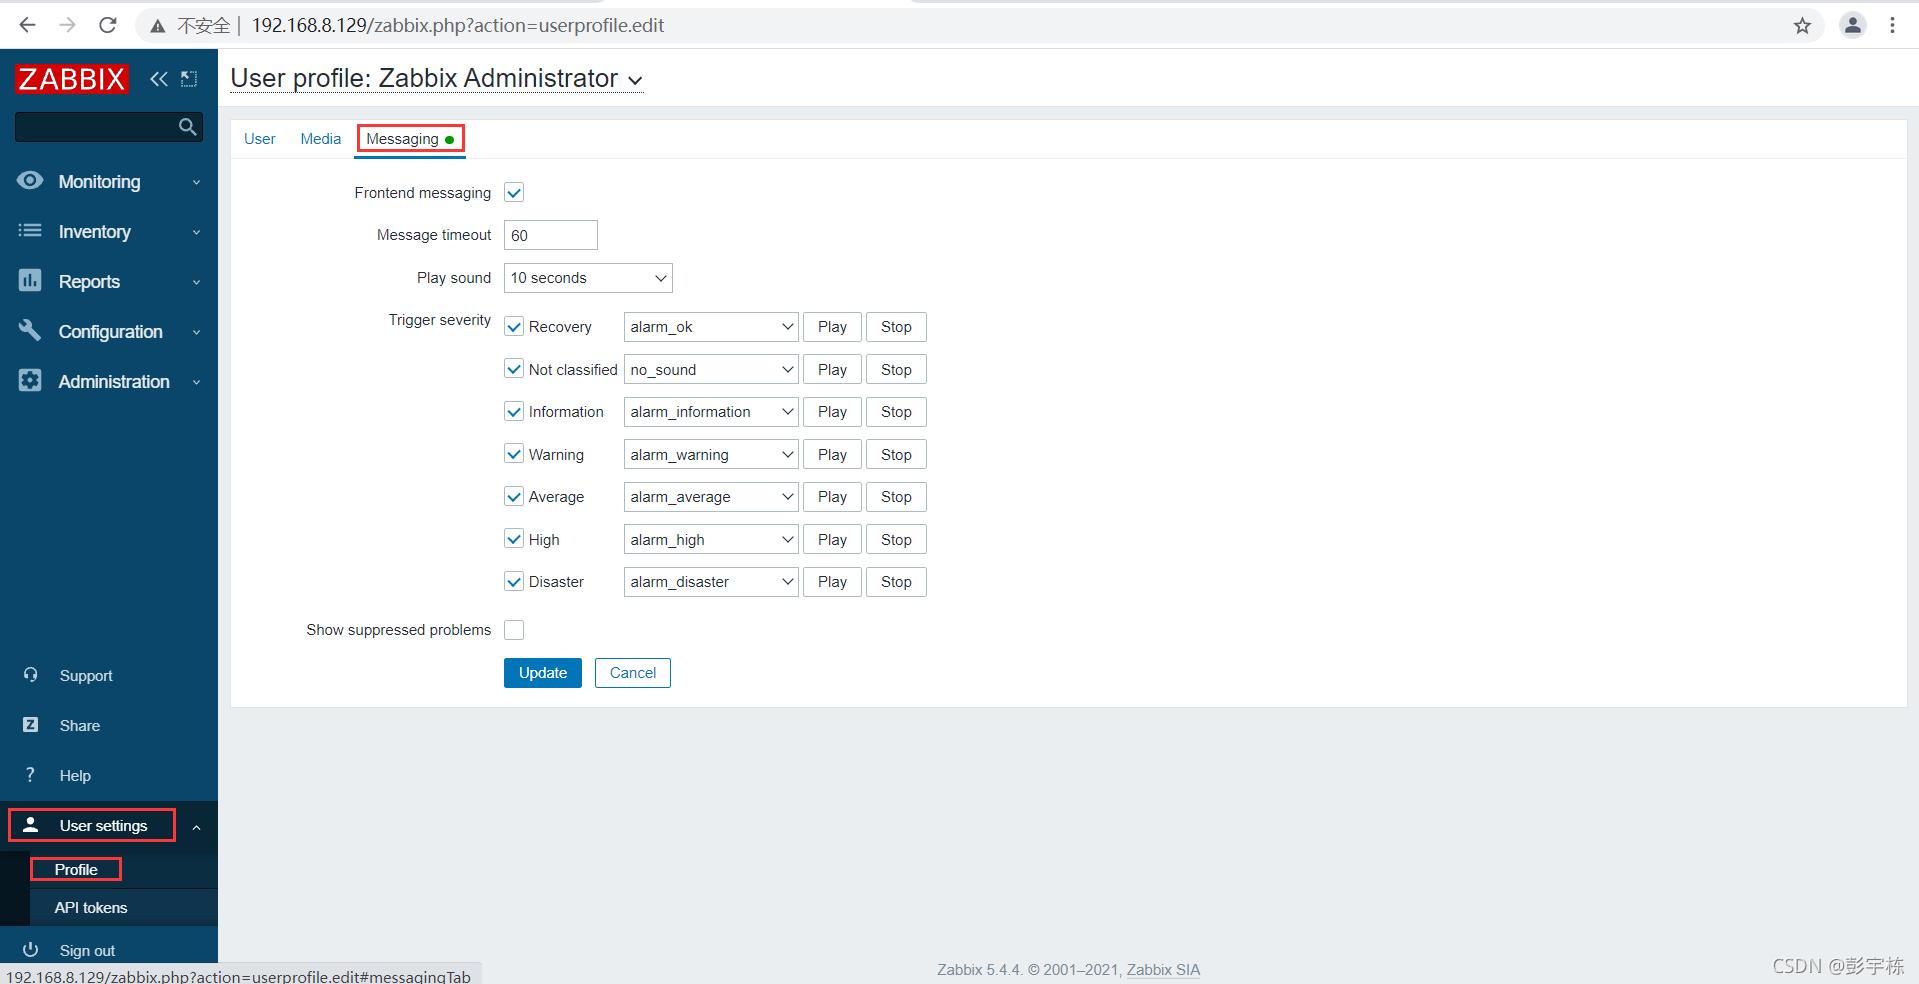Select the Messaging tab

tap(410, 139)
